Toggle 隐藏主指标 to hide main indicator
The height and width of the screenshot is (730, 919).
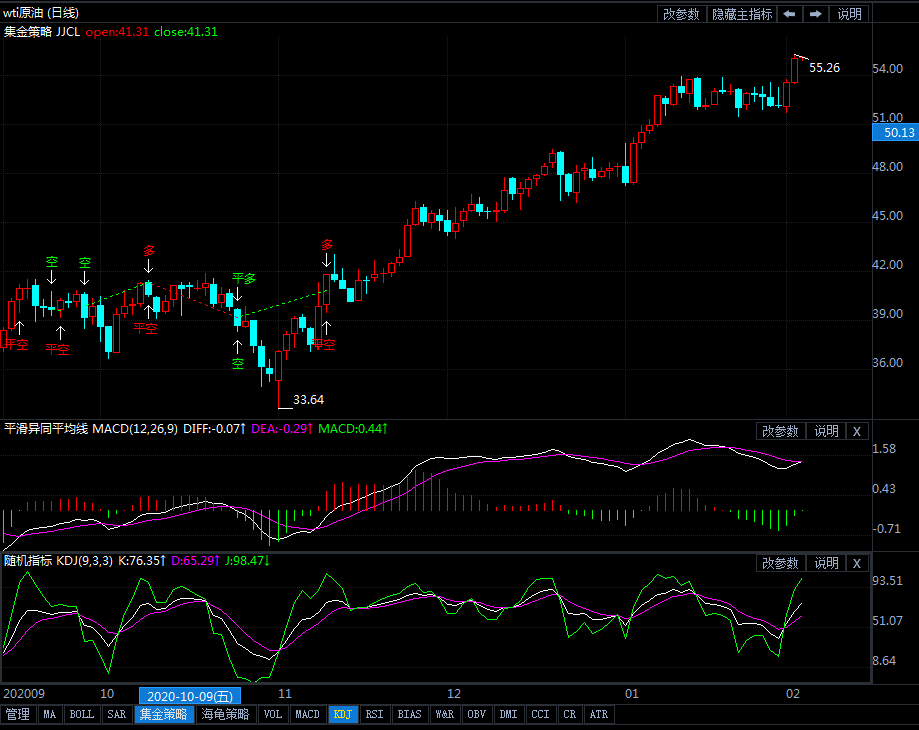click(742, 14)
